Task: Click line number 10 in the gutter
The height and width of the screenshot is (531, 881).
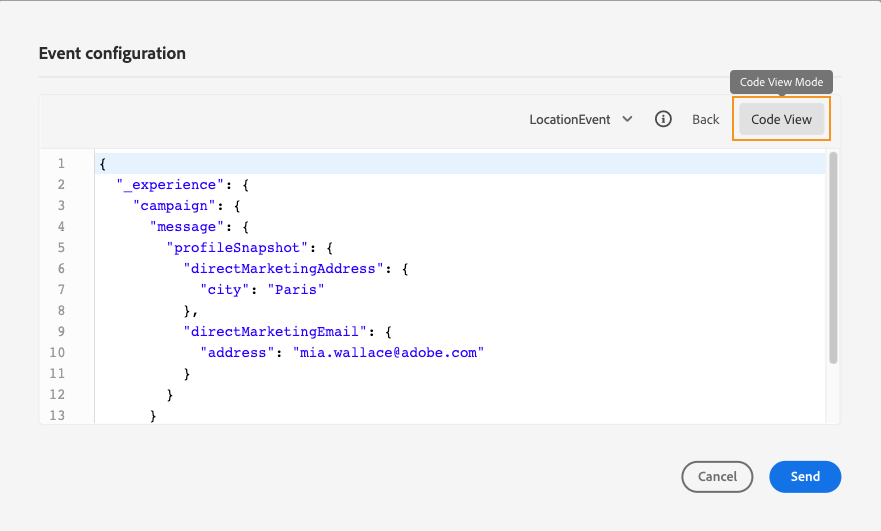Action: click(57, 353)
